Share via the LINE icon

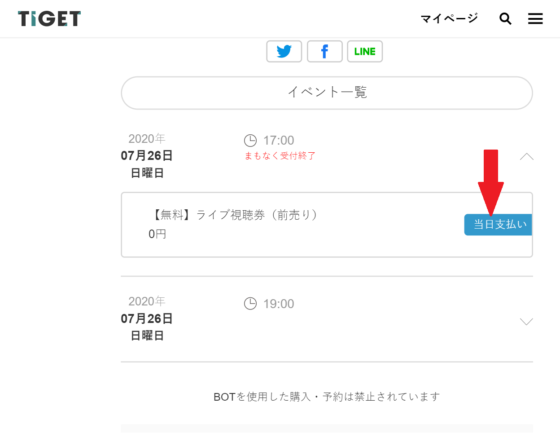[x=365, y=51]
